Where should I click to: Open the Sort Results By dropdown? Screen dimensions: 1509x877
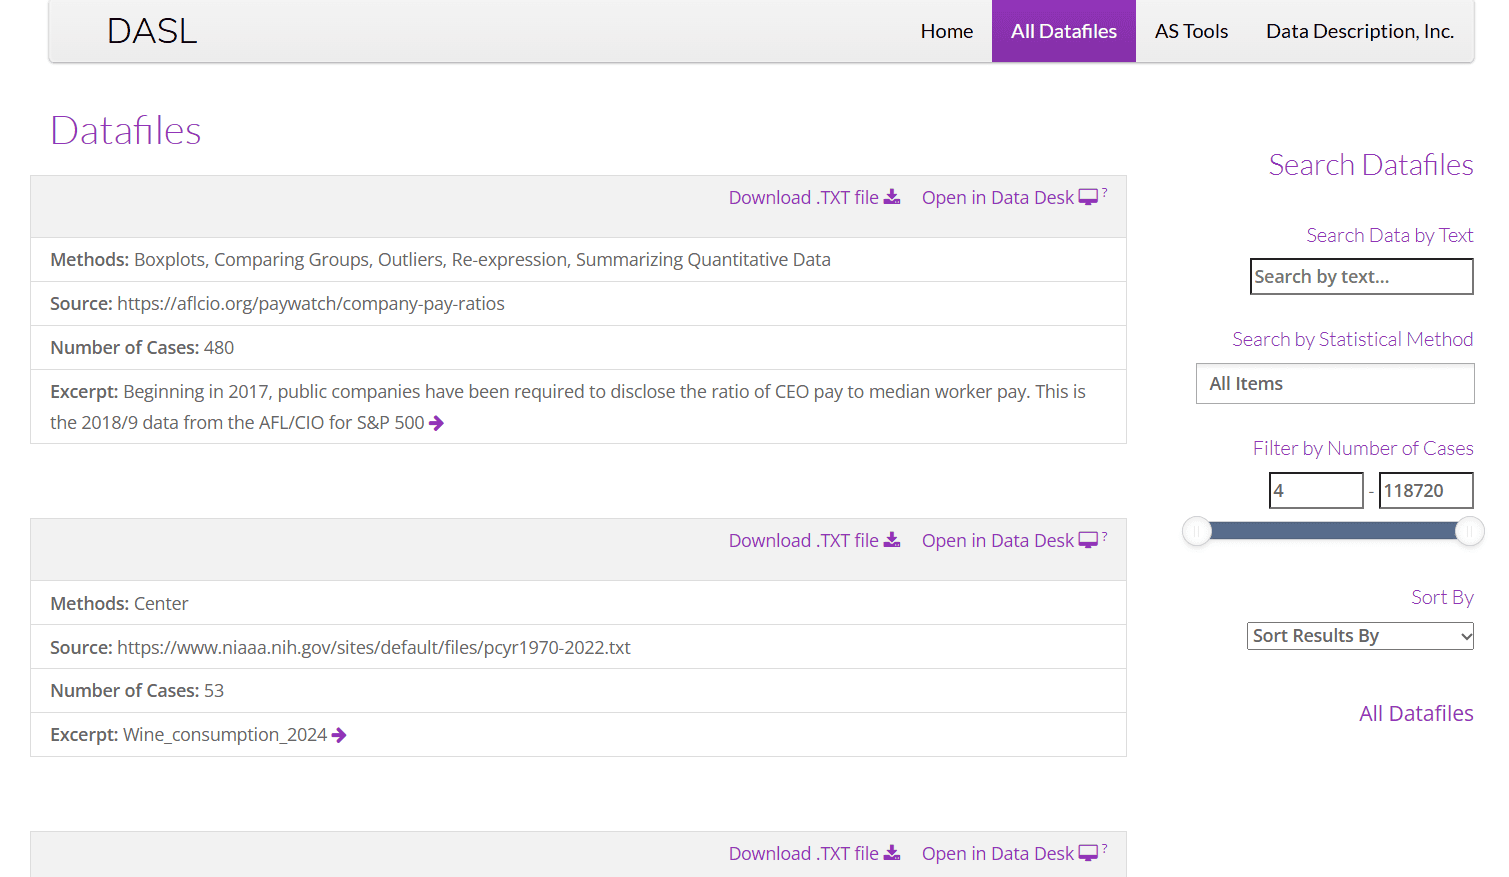[1360, 636]
